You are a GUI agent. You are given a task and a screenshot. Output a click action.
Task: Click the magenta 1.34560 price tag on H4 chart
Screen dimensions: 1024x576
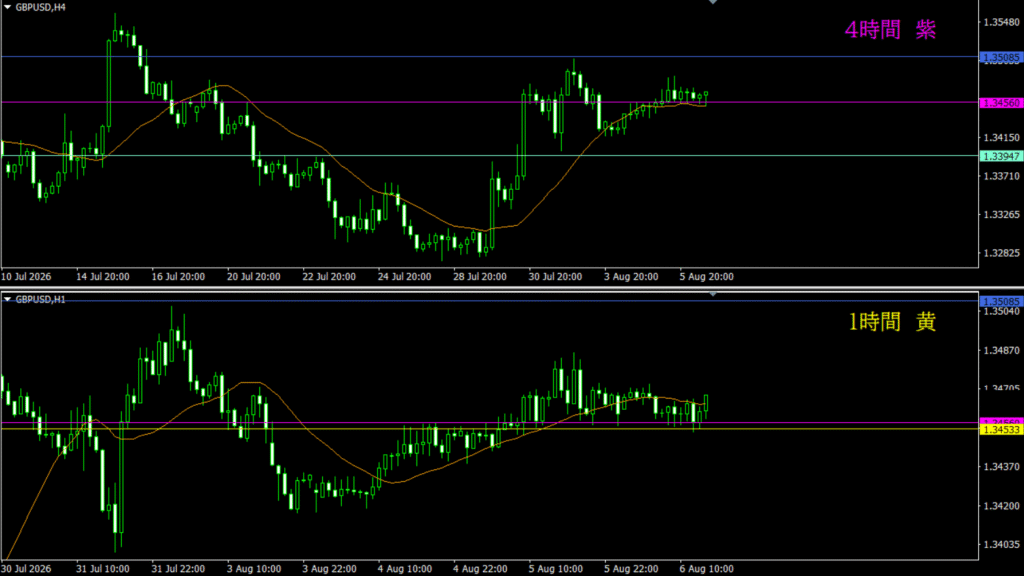click(x=1001, y=103)
